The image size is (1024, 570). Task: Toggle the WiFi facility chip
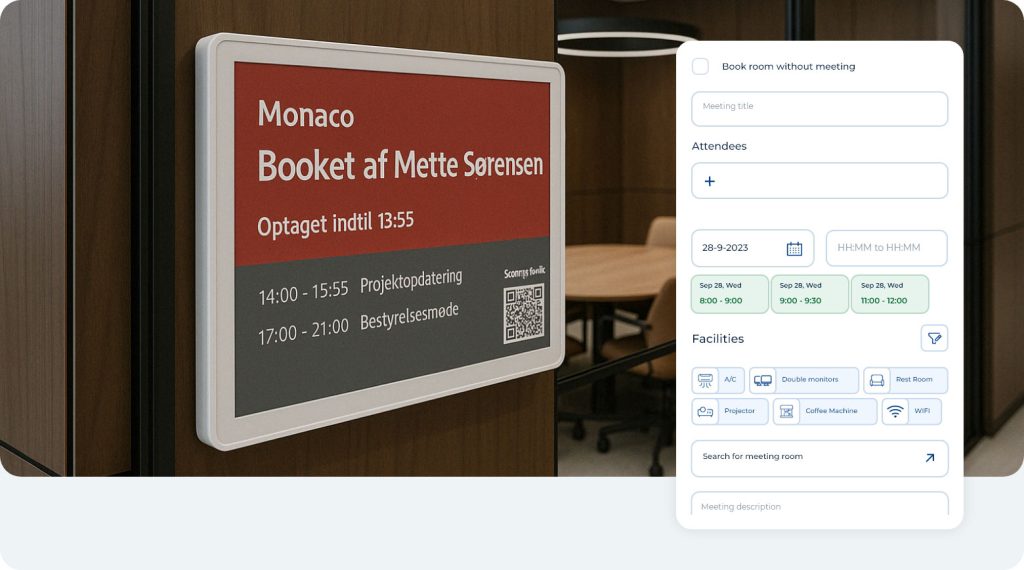click(912, 411)
